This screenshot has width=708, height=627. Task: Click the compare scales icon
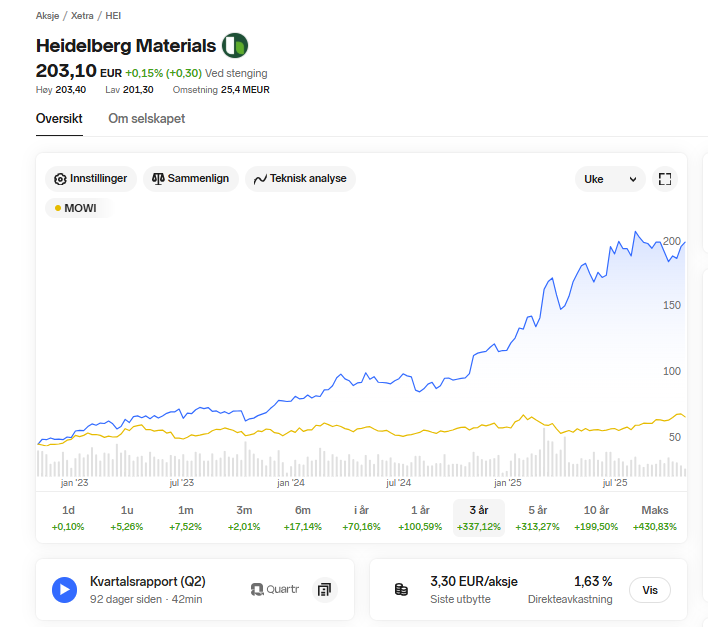[x=158, y=179]
